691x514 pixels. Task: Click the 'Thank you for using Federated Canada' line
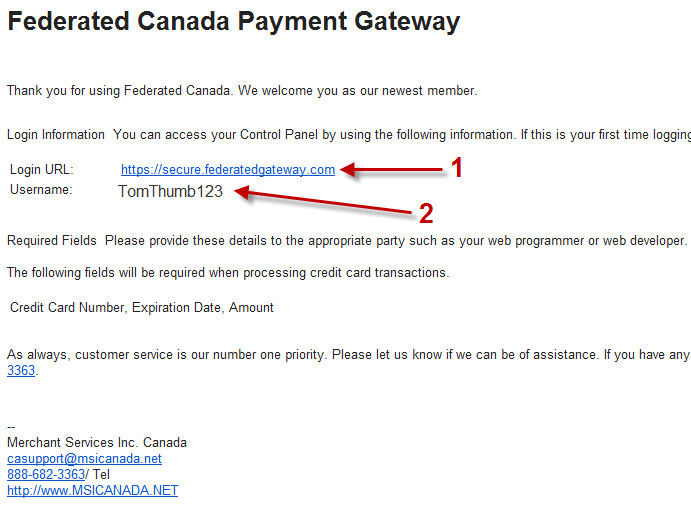coord(242,90)
